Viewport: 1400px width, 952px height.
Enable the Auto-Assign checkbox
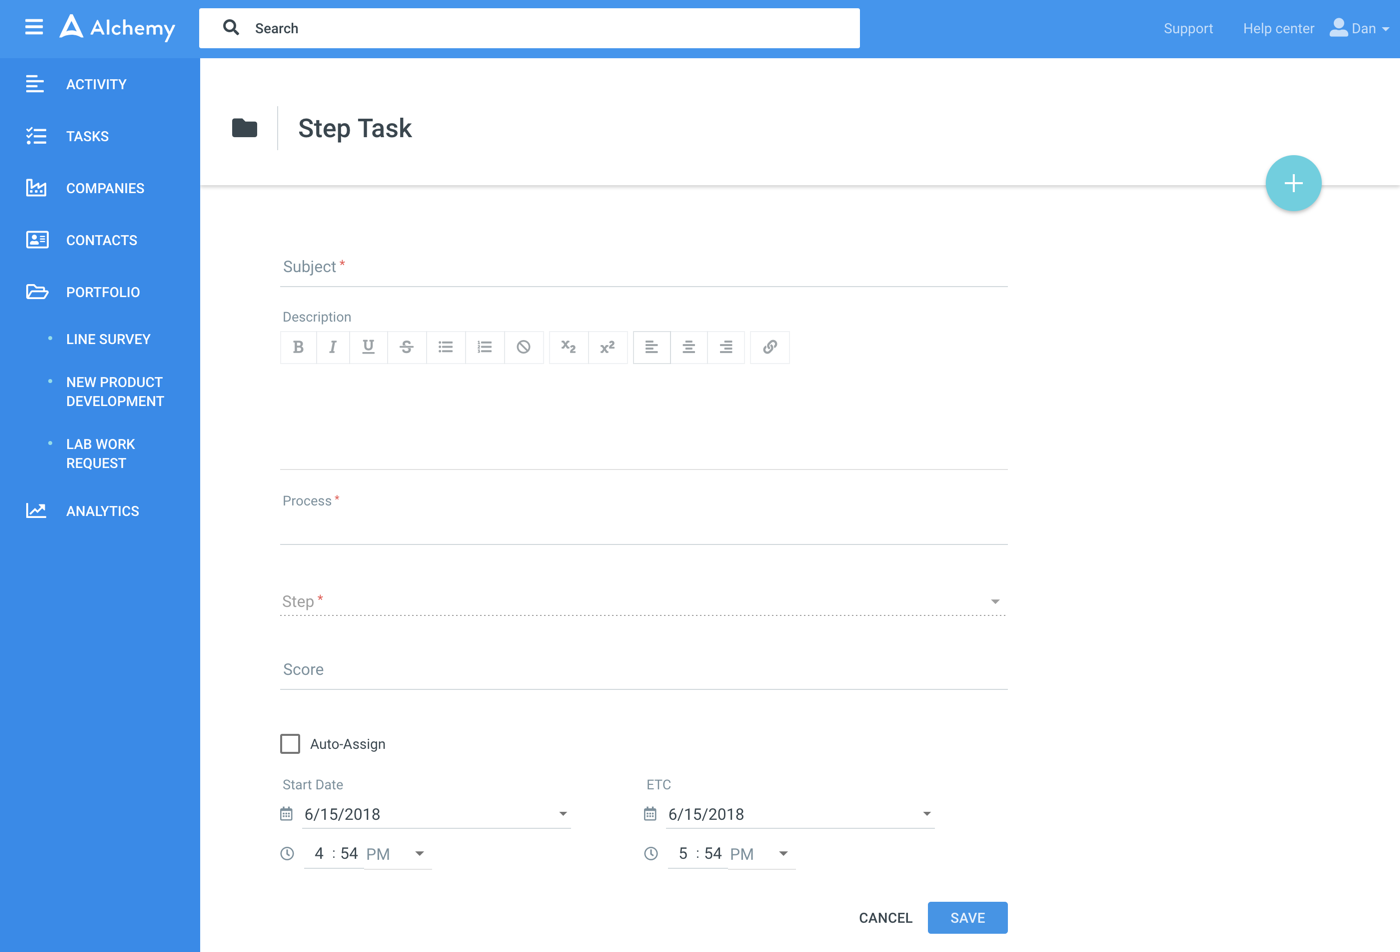[x=290, y=744]
